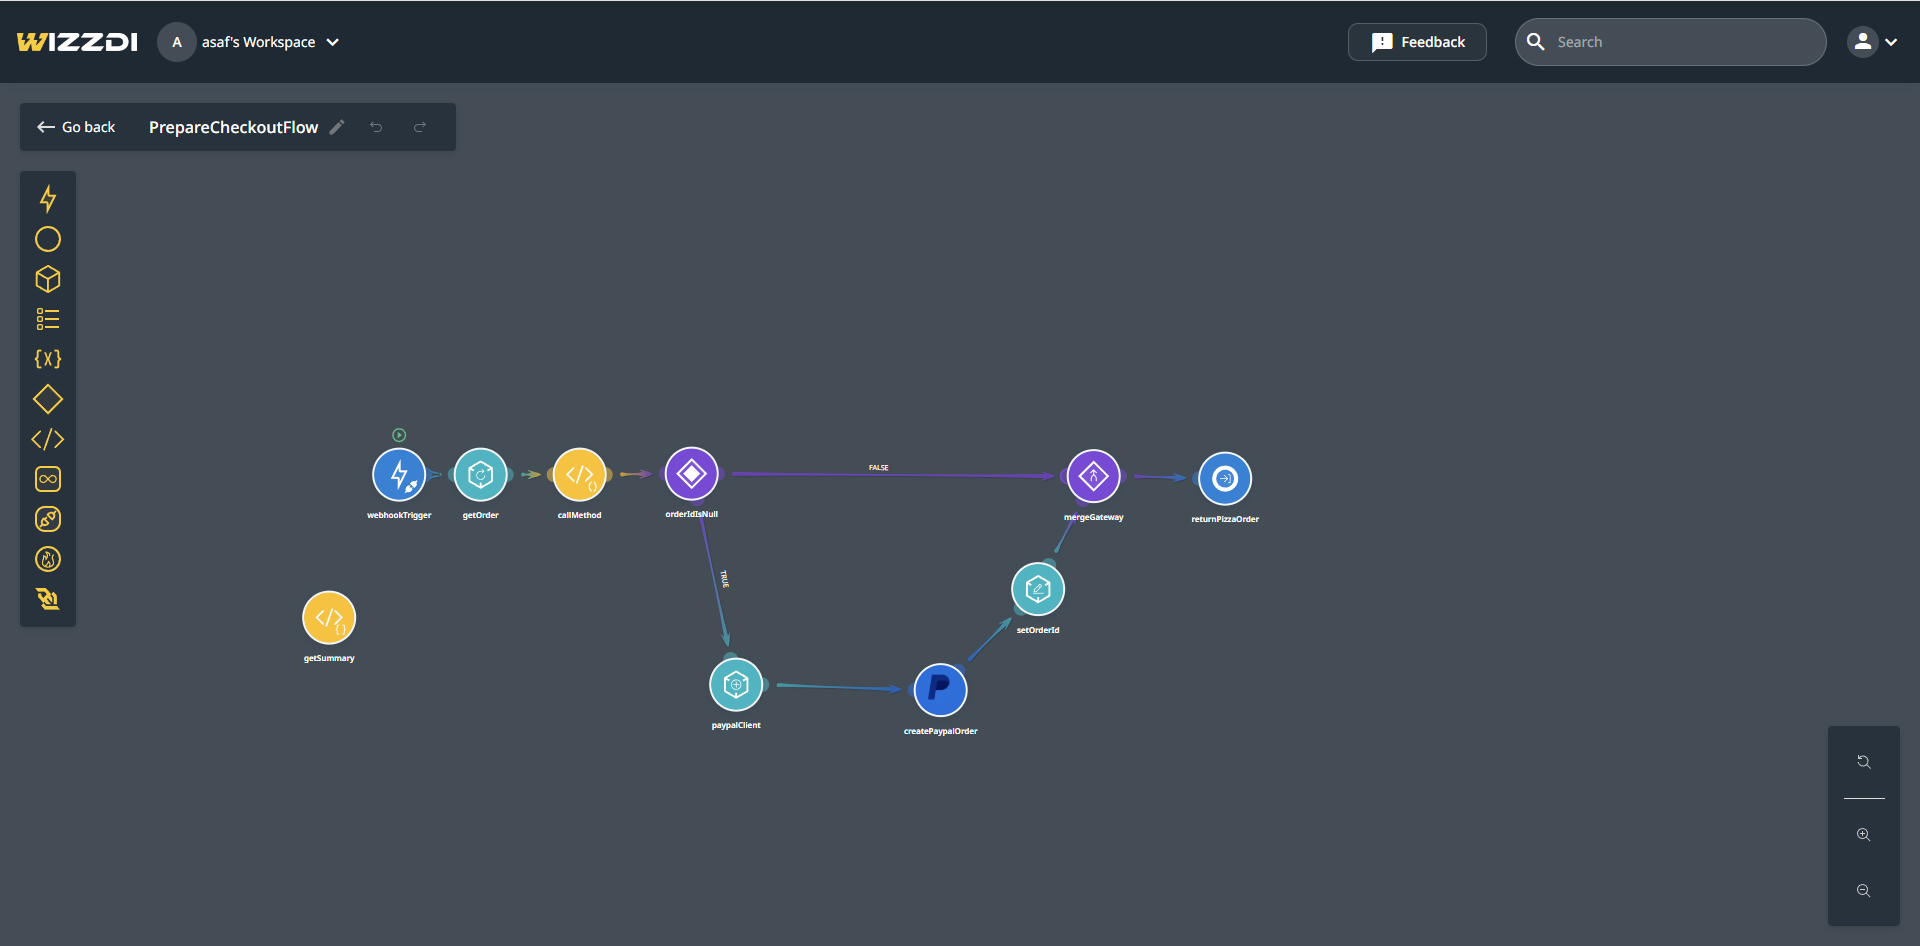Image resolution: width=1920 pixels, height=946 pixels.
Task: Select the createPaypalOrder node
Action: coord(940,690)
